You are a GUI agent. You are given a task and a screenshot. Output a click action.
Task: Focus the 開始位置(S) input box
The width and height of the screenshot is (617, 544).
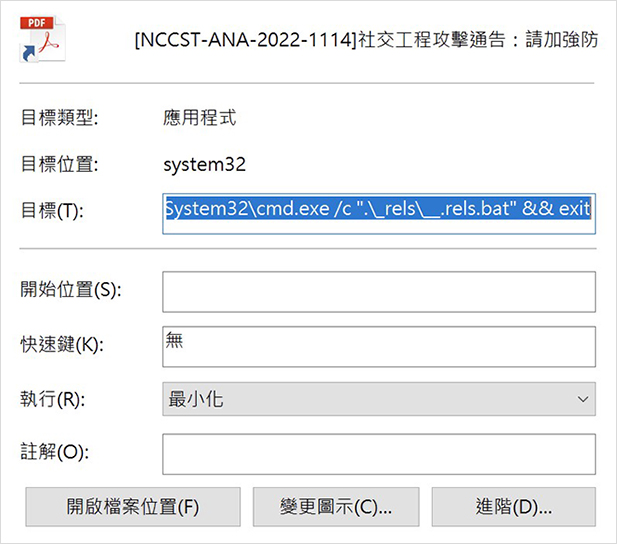point(379,292)
